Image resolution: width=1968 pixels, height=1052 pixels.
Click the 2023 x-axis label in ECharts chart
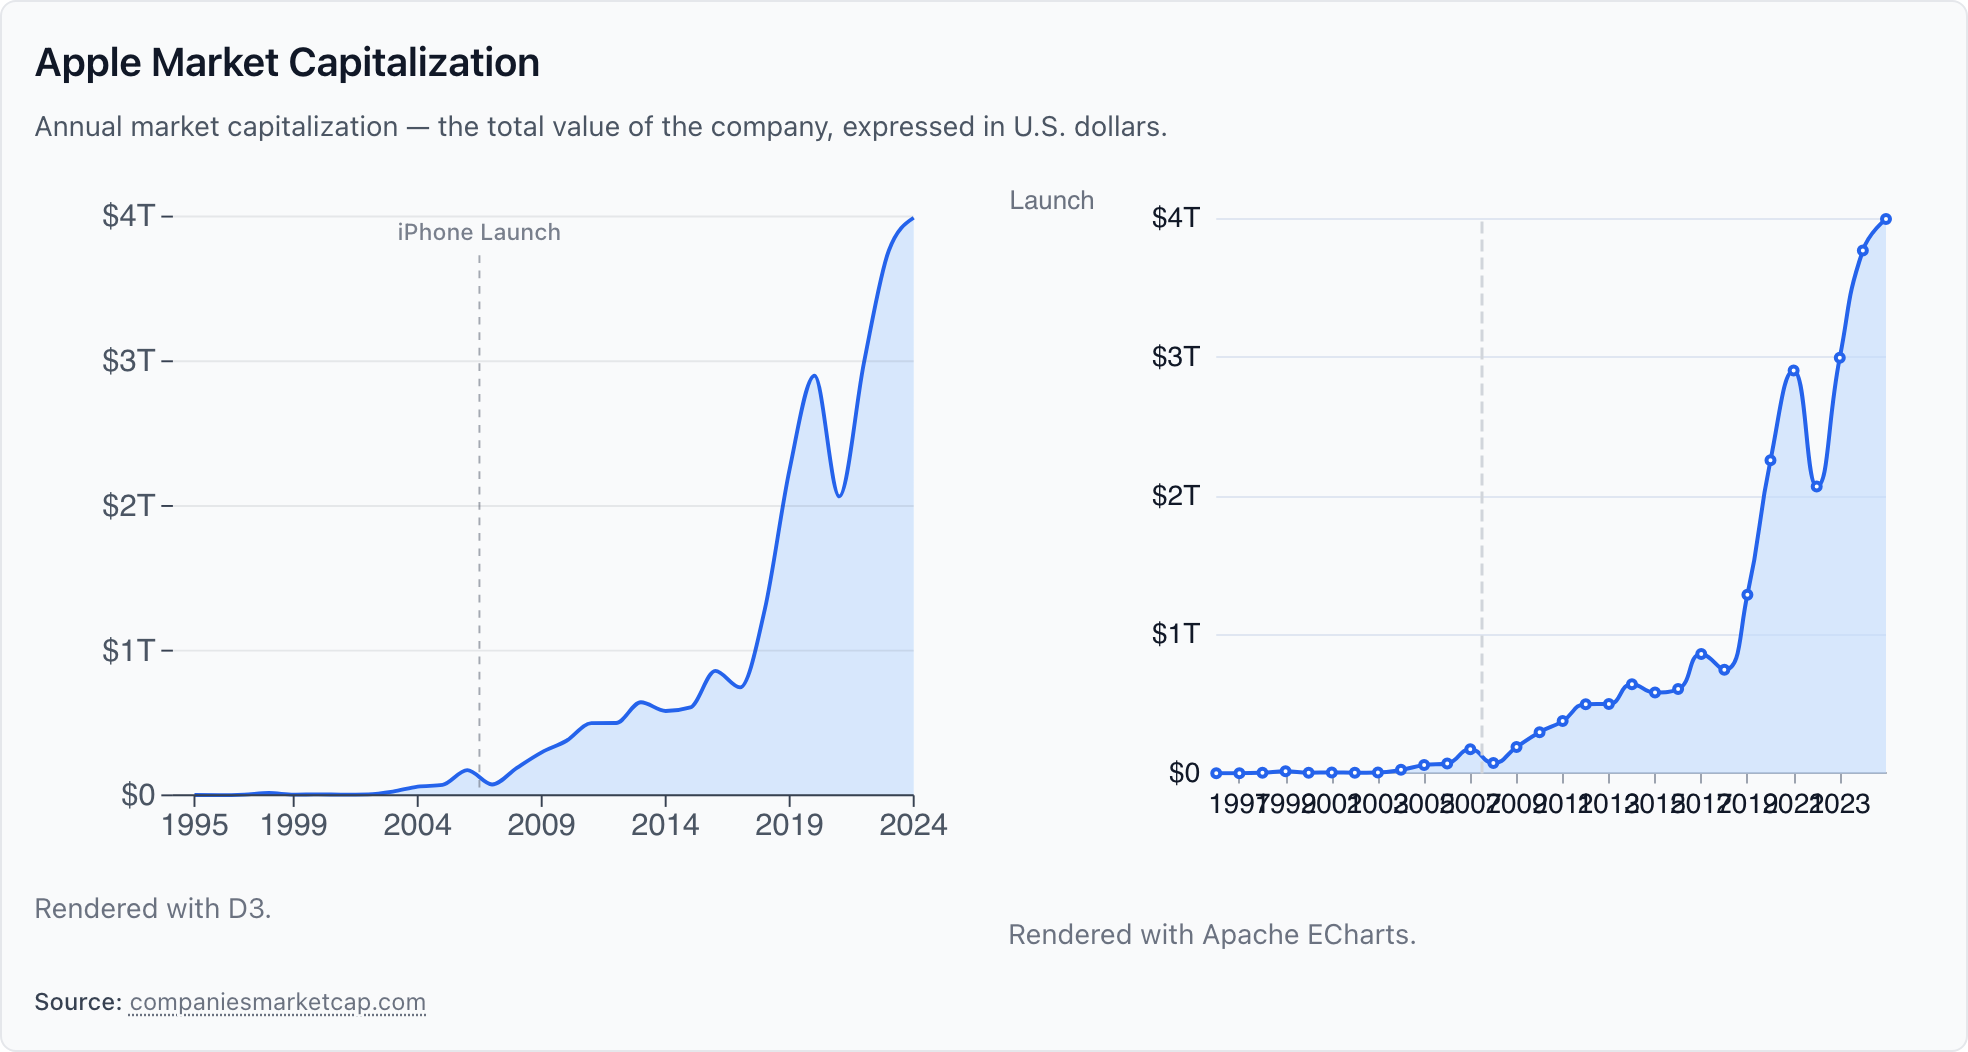pyautogui.click(x=1840, y=804)
